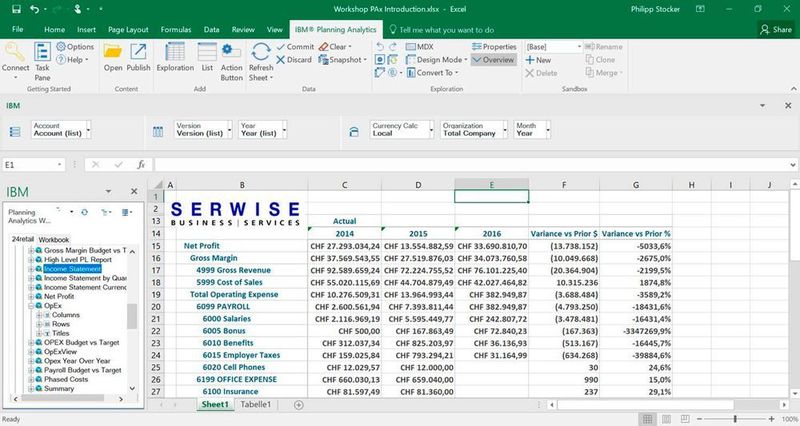
Task: Click the Publish icon
Action: [138, 51]
